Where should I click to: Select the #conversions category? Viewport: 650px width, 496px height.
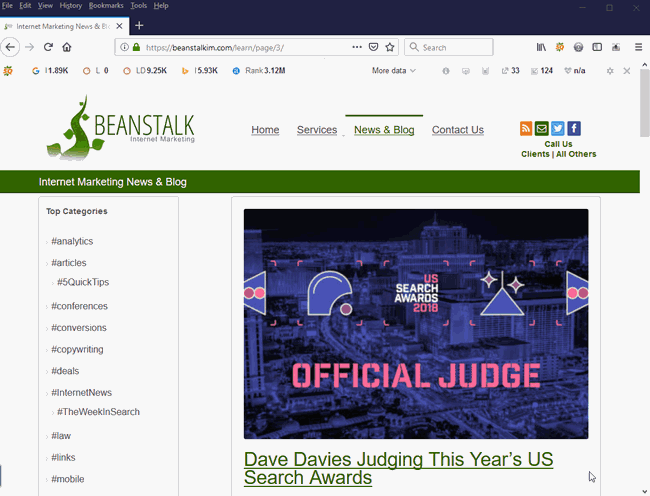click(79, 328)
